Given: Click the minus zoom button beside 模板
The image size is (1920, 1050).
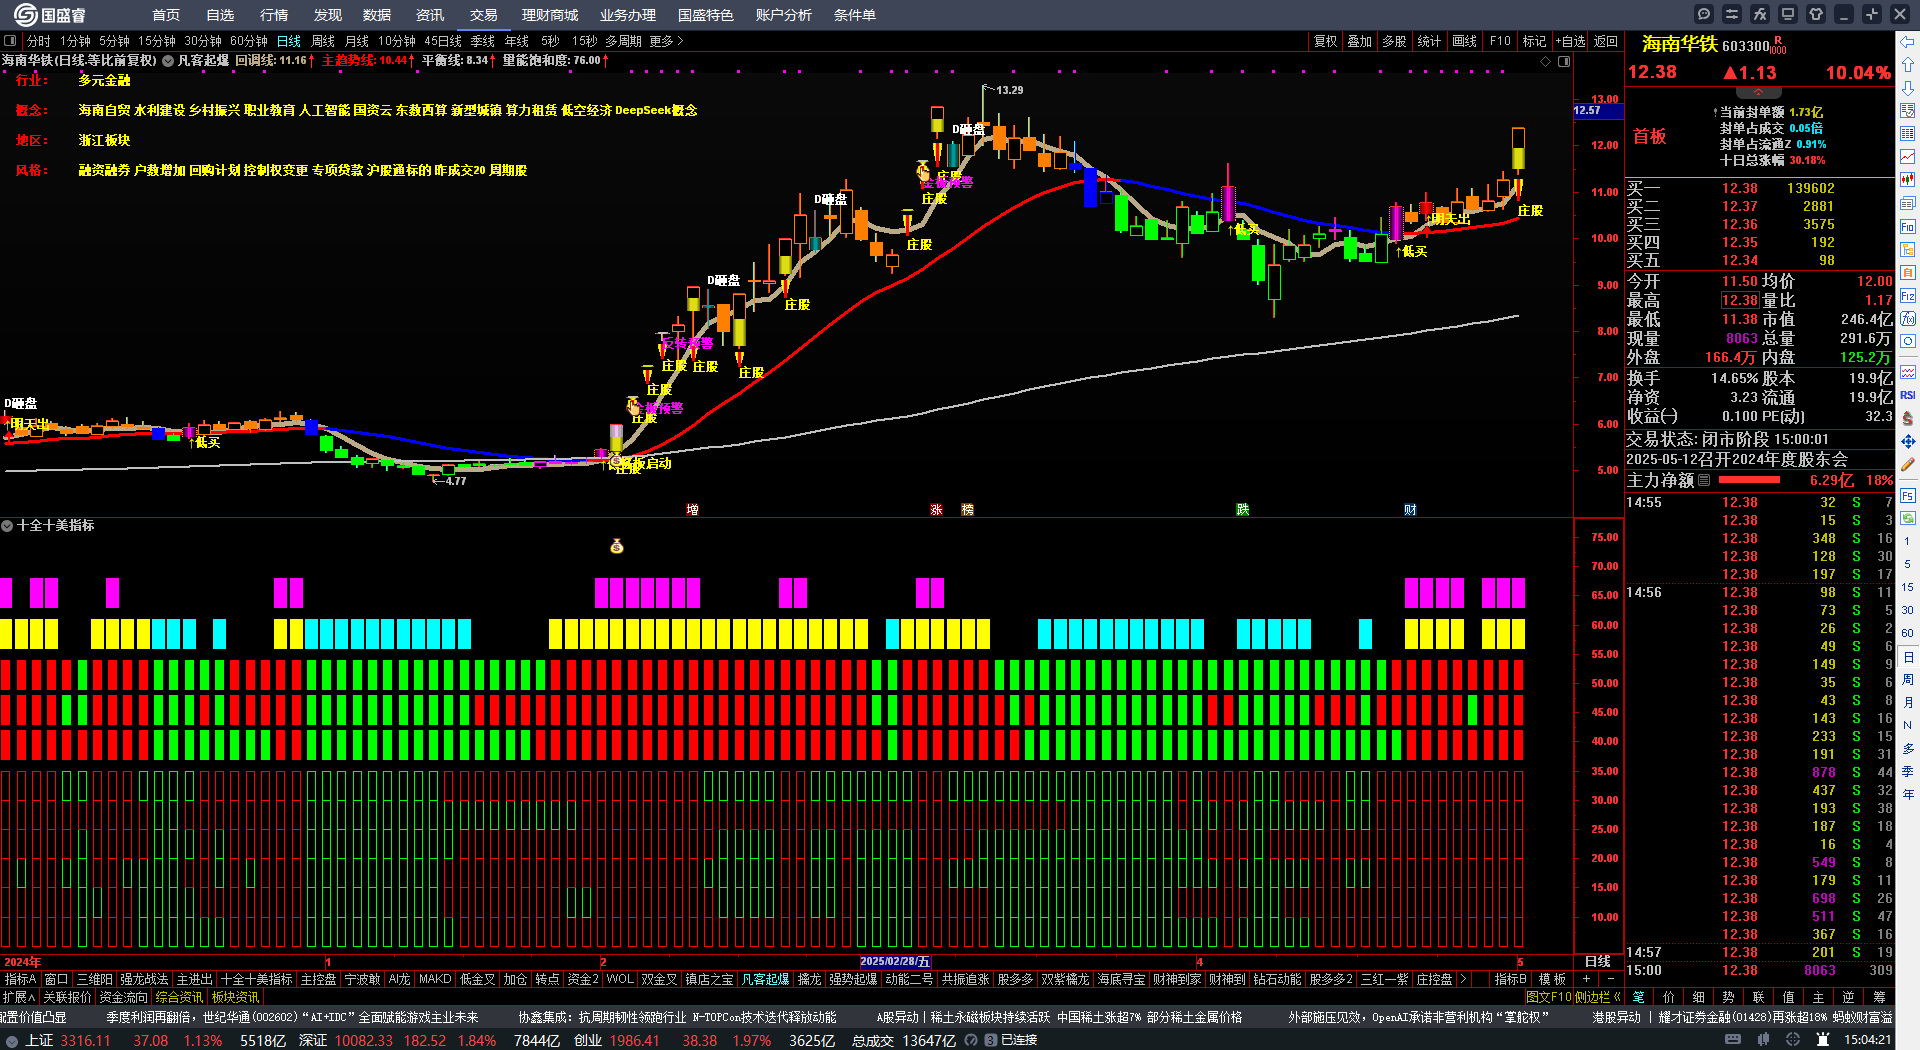Looking at the screenshot, I should [x=1611, y=979].
